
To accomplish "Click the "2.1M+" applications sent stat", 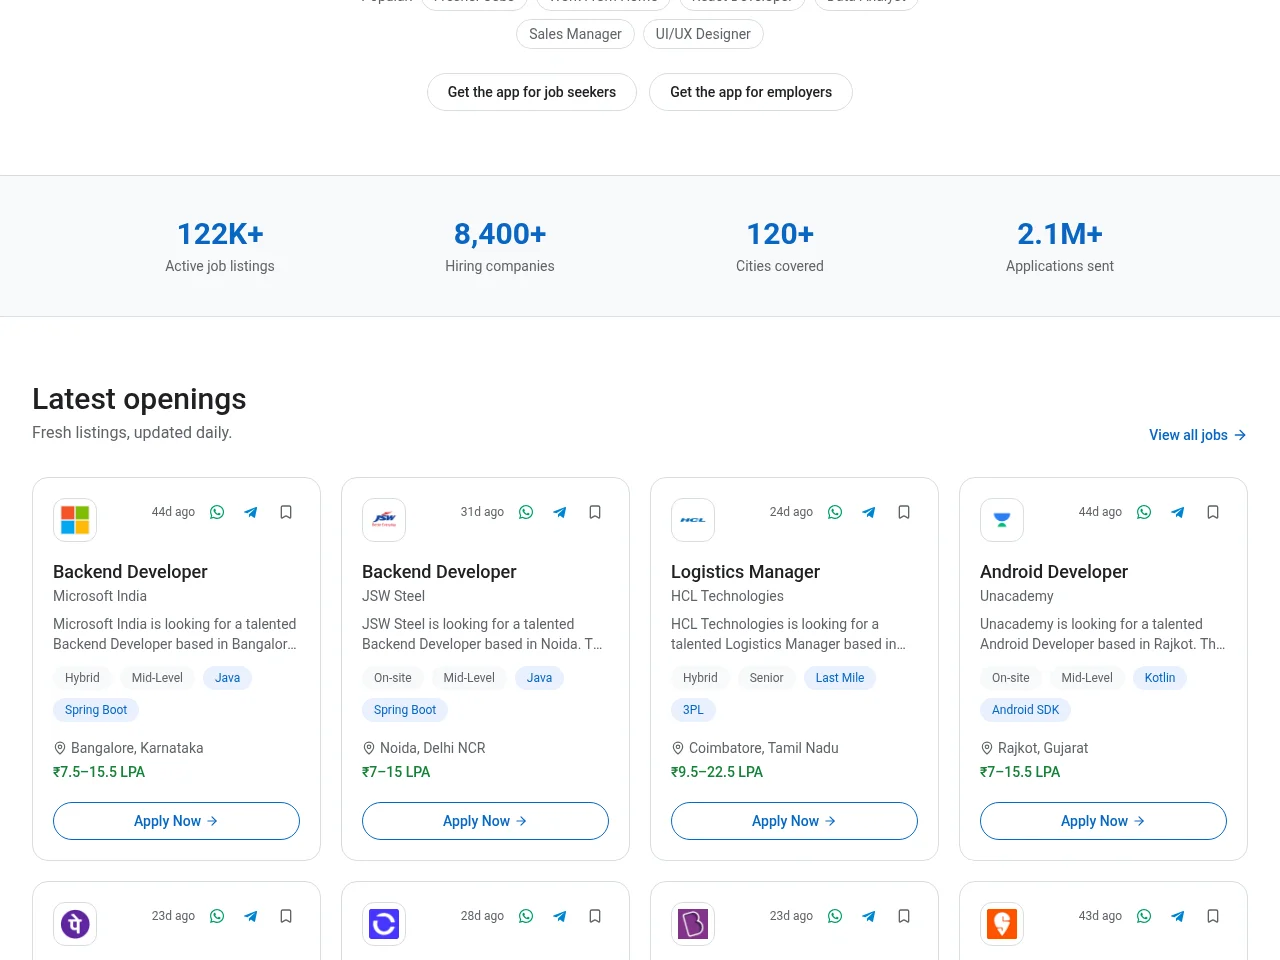I will pyautogui.click(x=1060, y=234).
